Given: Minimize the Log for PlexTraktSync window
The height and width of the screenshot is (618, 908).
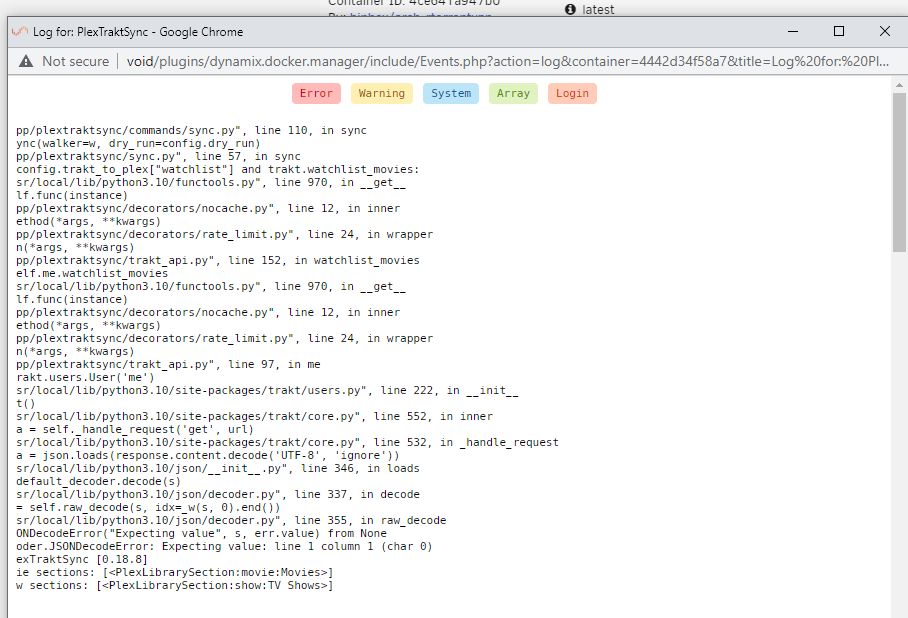Looking at the screenshot, I should pos(793,31).
